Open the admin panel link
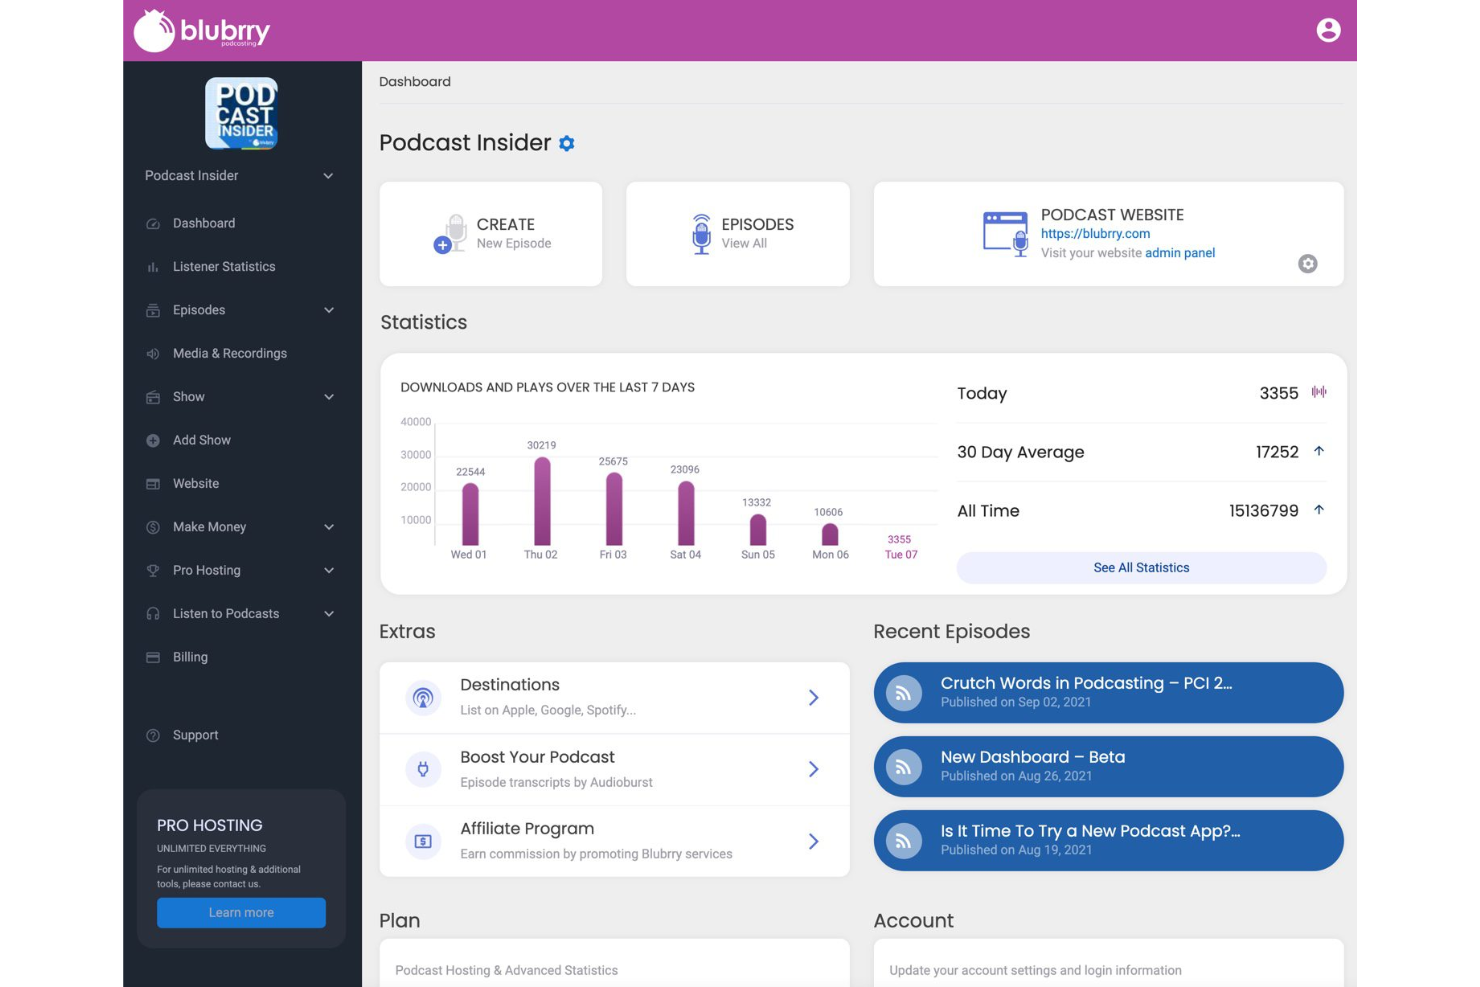Image resolution: width=1480 pixels, height=987 pixels. click(1181, 253)
